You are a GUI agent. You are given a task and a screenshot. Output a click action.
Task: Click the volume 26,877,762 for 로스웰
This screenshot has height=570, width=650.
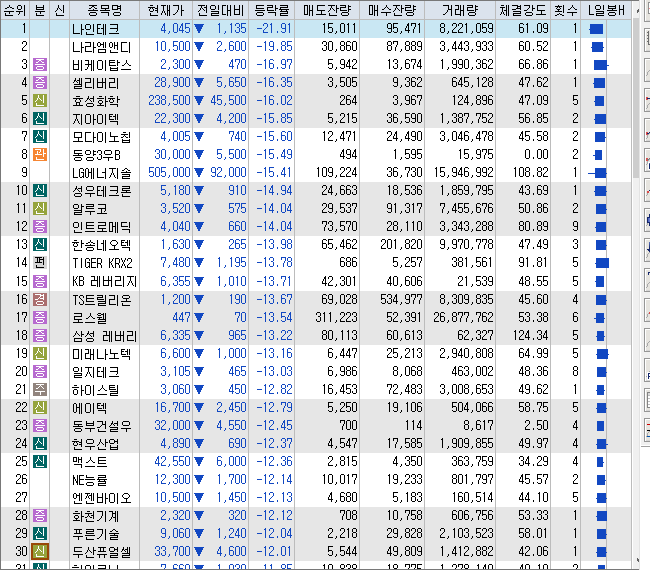pos(463,318)
